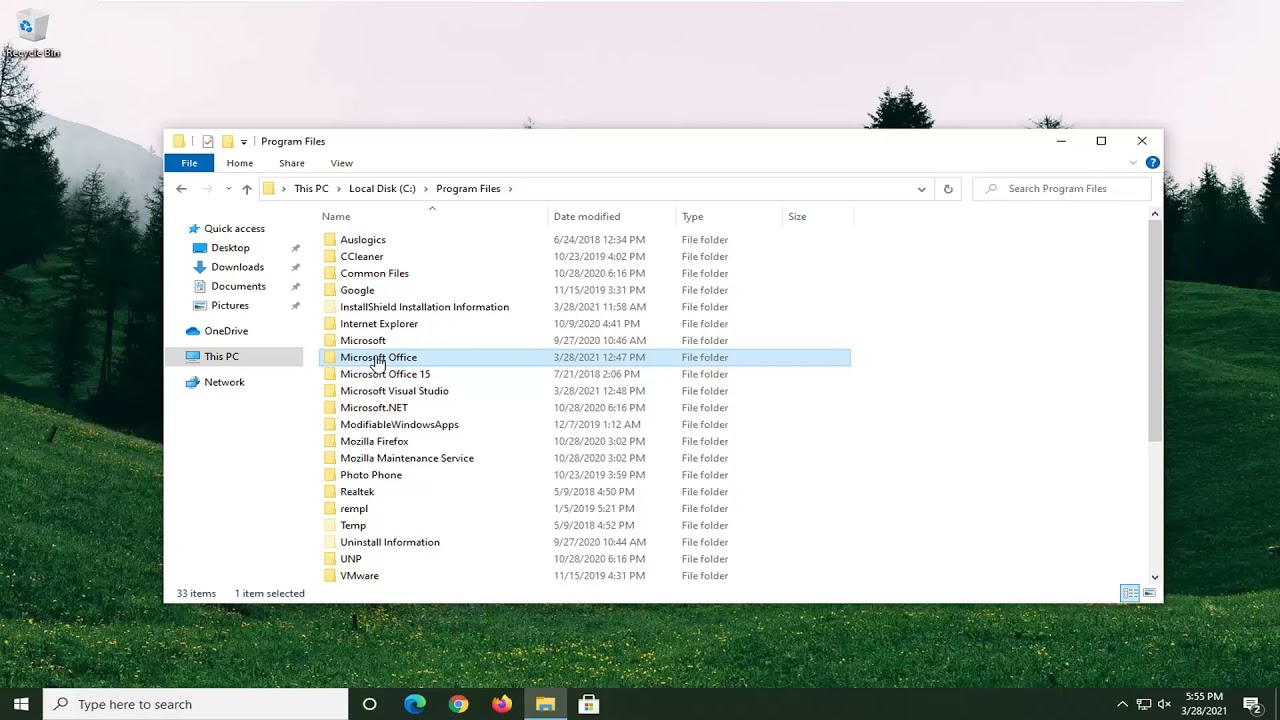
Task: Select Quick access in the navigation pane
Action: tap(234, 229)
